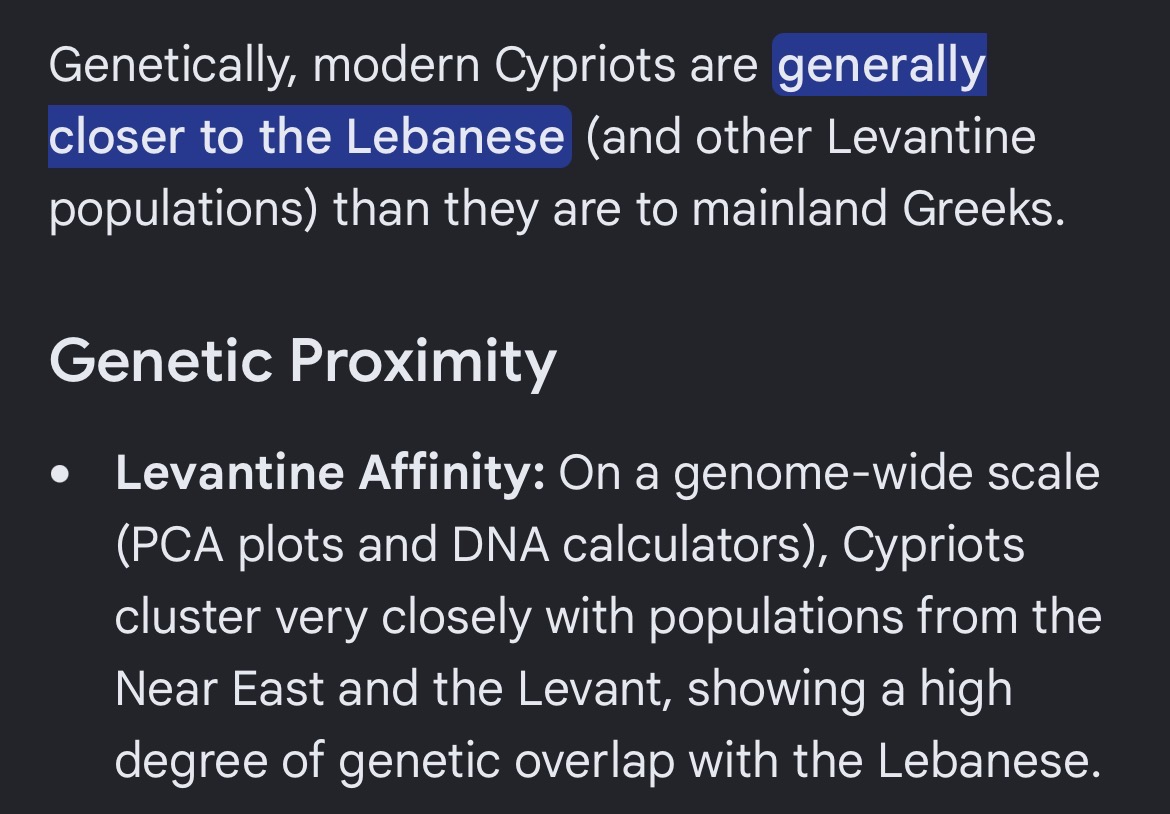The image size is (1170, 814).
Task: Click the phrase 'genome-wide scale'
Action: tap(887, 474)
